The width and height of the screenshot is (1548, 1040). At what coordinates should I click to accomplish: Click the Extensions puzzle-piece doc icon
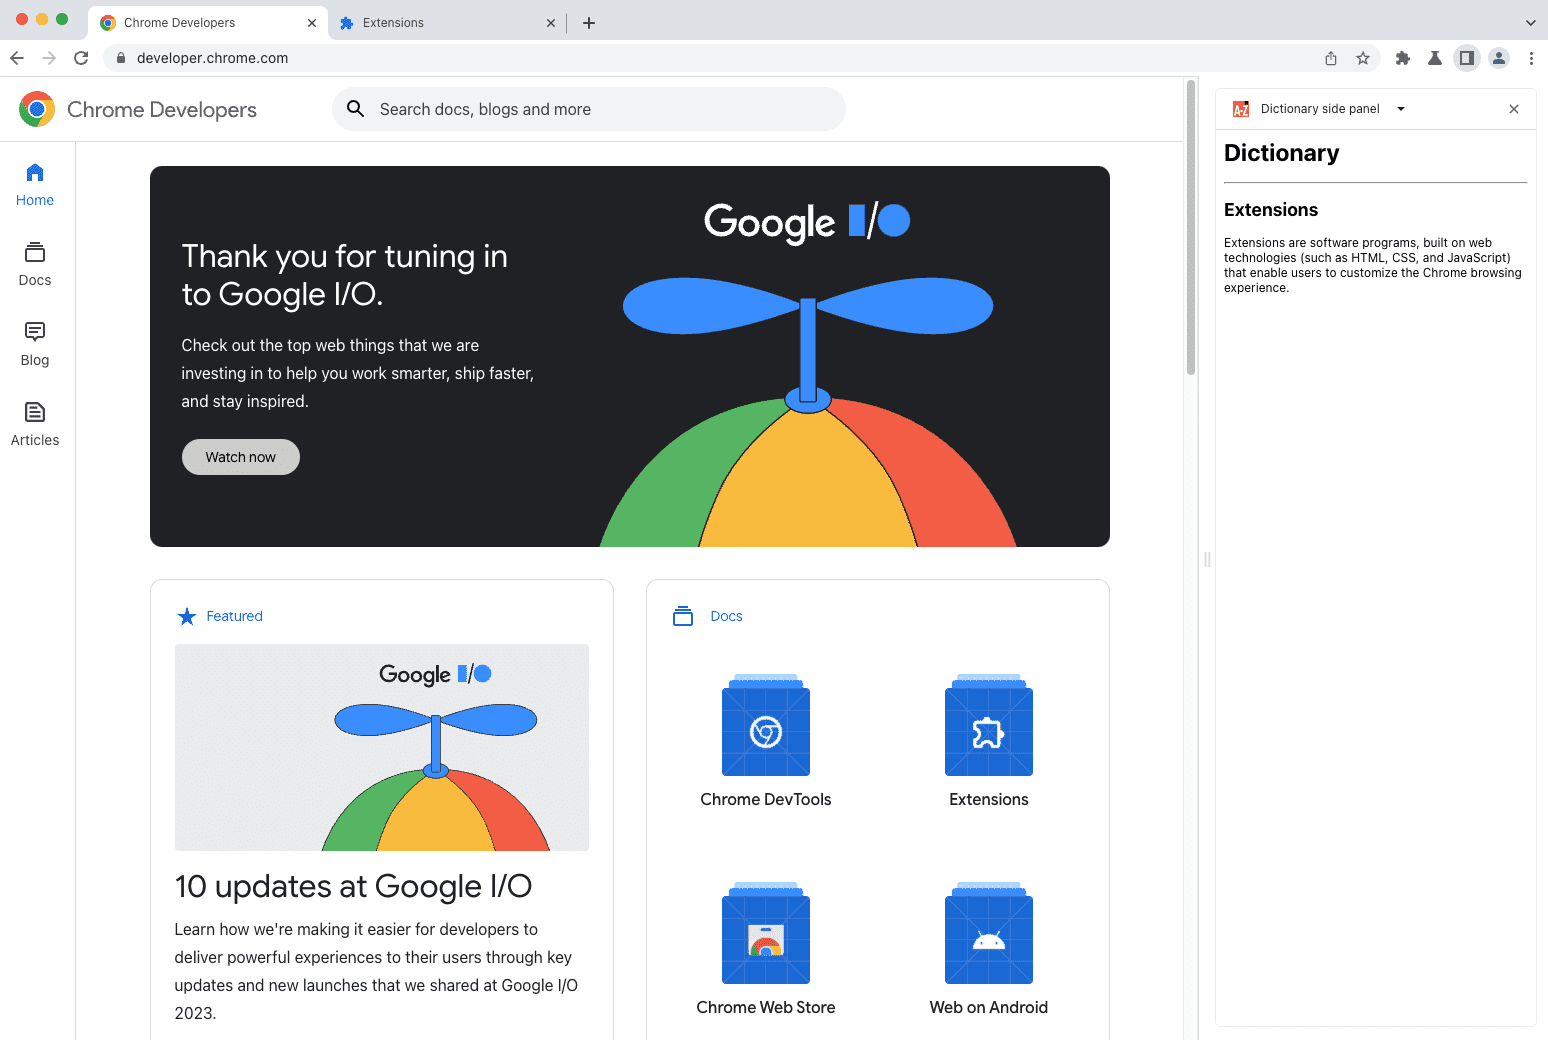coord(988,727)
